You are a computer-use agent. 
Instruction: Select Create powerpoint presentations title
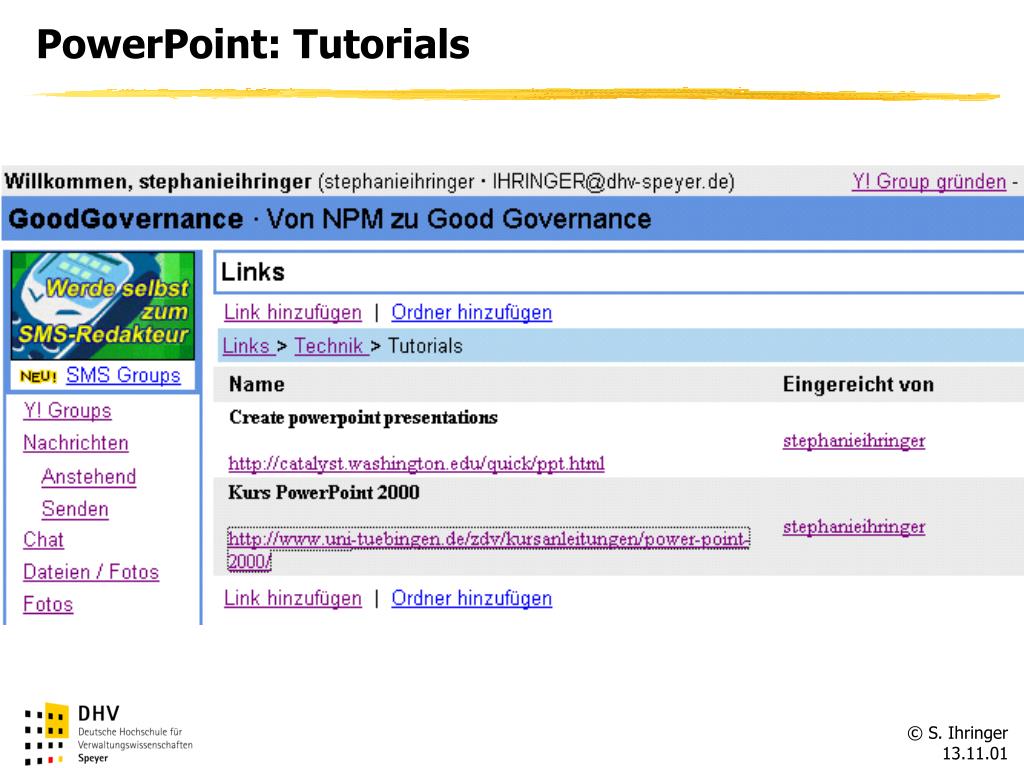363,418
